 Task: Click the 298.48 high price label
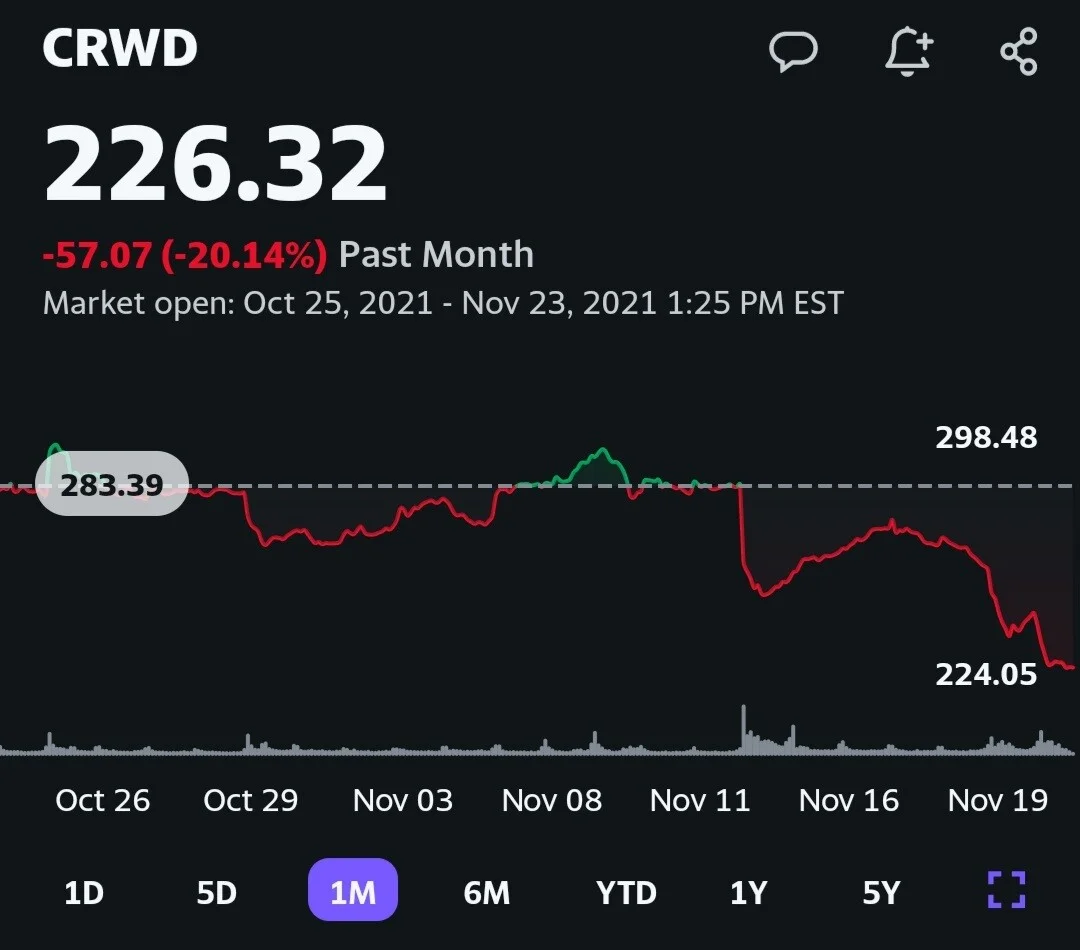[986, 438]
